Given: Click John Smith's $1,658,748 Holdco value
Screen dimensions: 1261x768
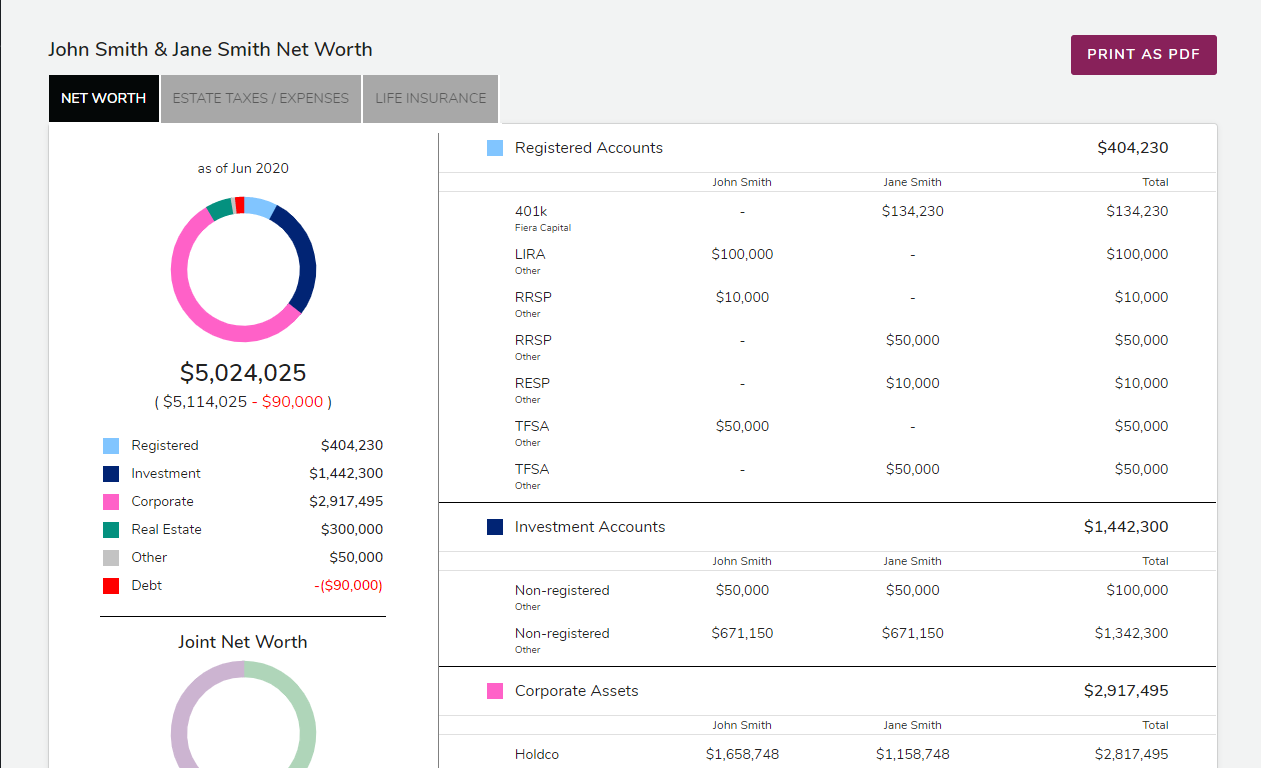Looking at the screenshot, I should click(x=742, y=754).
